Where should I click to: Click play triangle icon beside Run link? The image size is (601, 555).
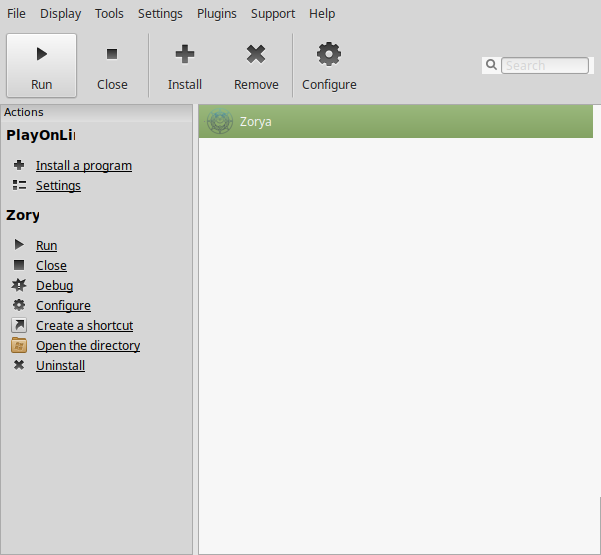click(x=19, y=245)
